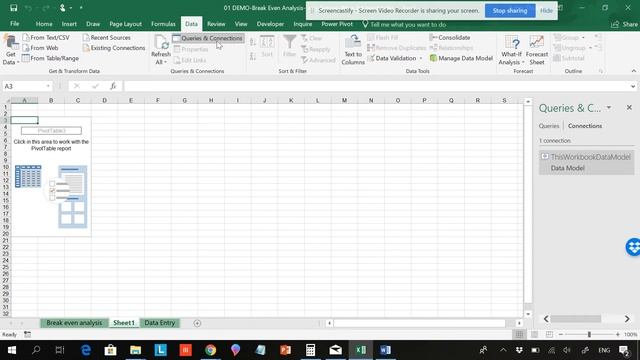Select ThisWorkbookDataModel connection
The width and height of the screenshot is (640, 360).
(587, 162)
